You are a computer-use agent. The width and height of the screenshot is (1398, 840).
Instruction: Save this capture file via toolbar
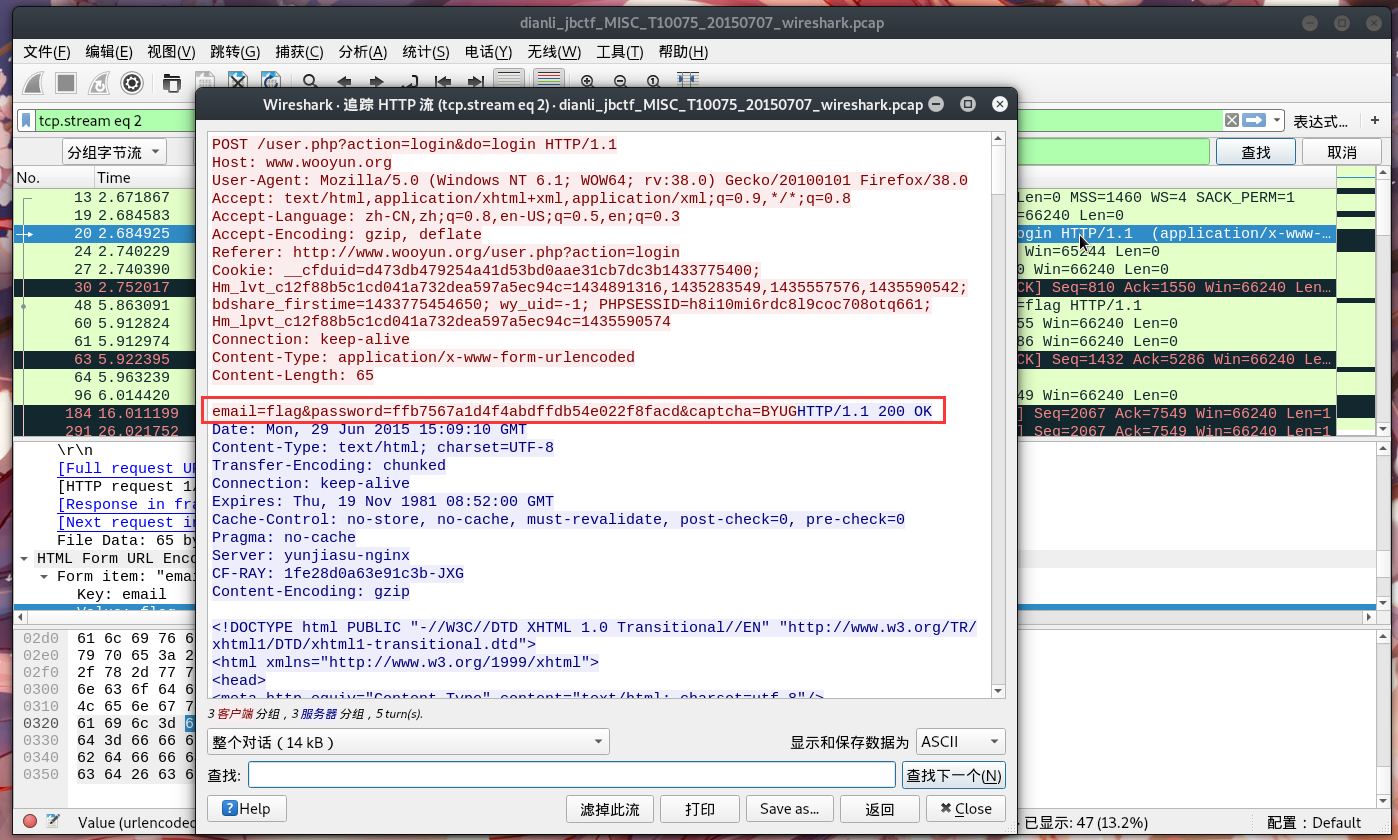coord(204,83)
